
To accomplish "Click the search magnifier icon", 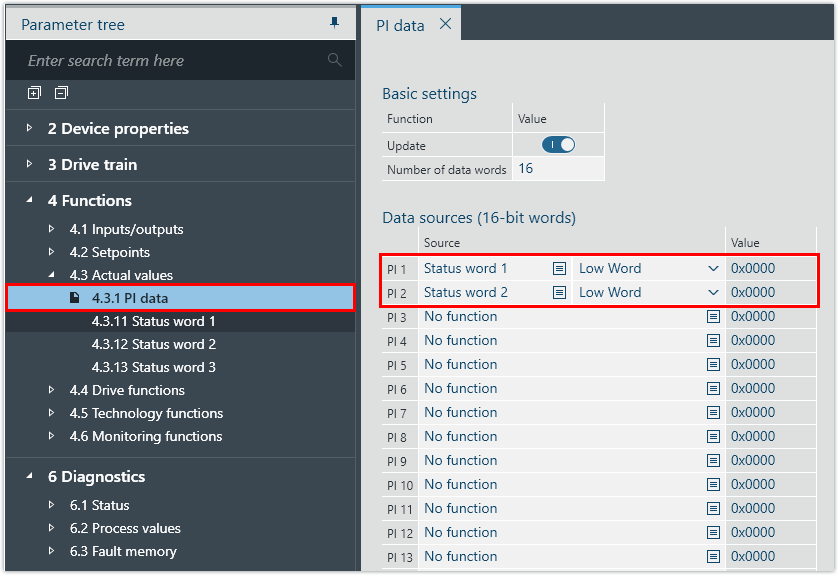I will 334,61.
